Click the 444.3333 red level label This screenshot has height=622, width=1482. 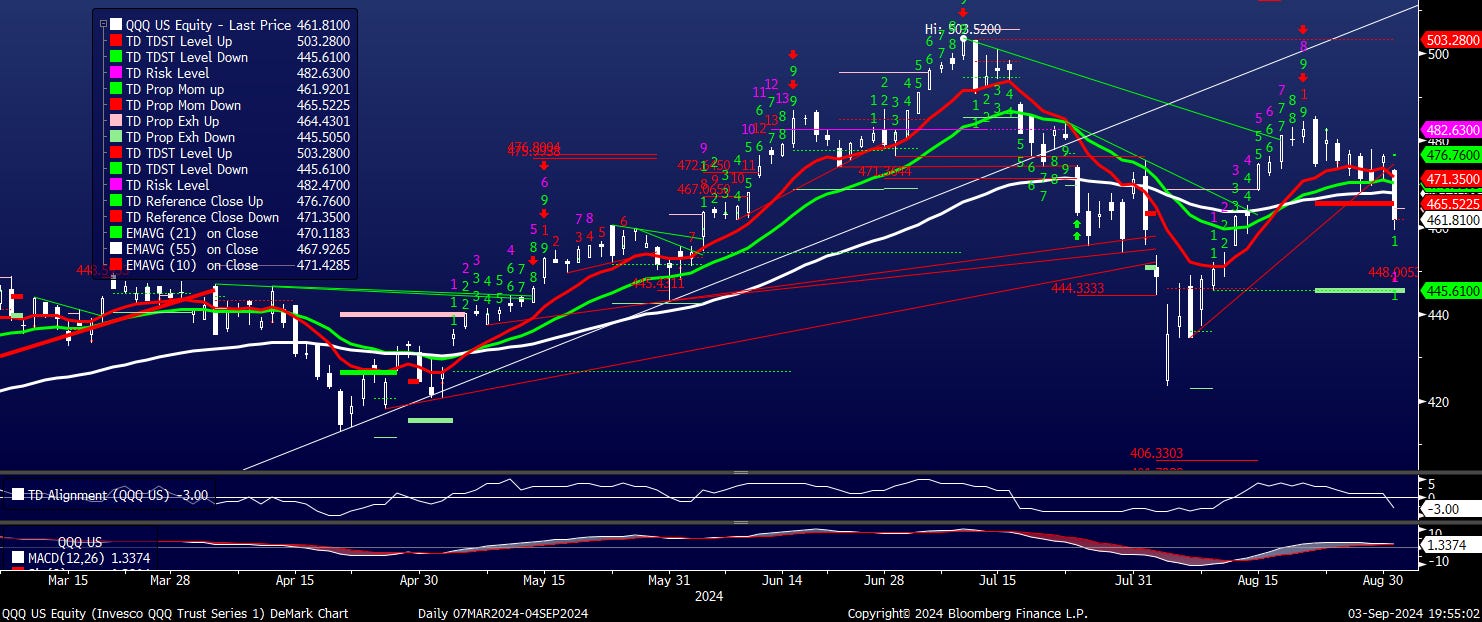tap(1078, 288)
